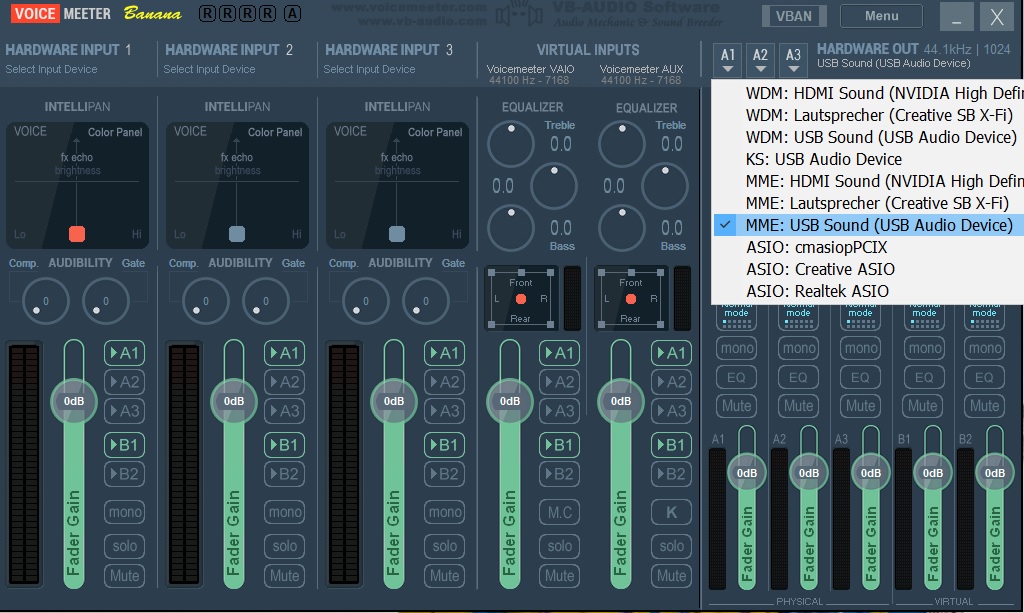Click the B2 bus fader gain knob
The height and width of the screenshot is (613, 1024).
(x=994, y=473)
